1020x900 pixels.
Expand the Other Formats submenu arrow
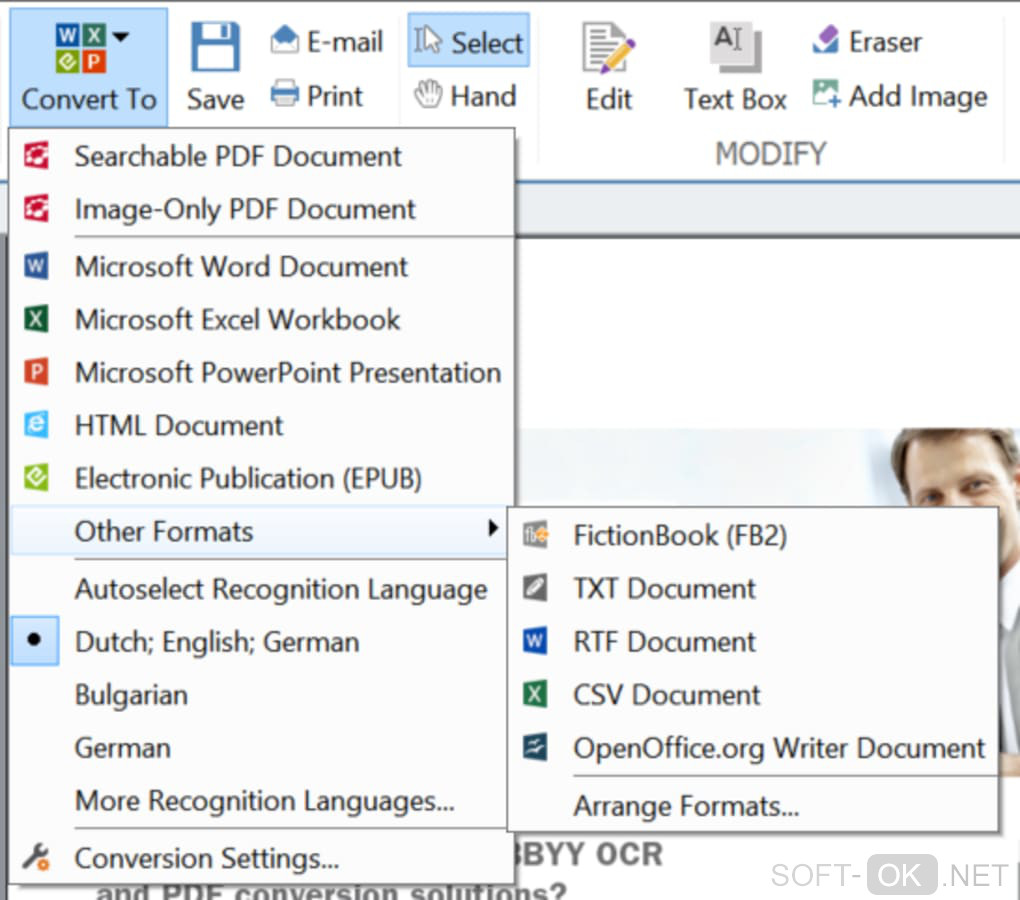click(492, 528)
